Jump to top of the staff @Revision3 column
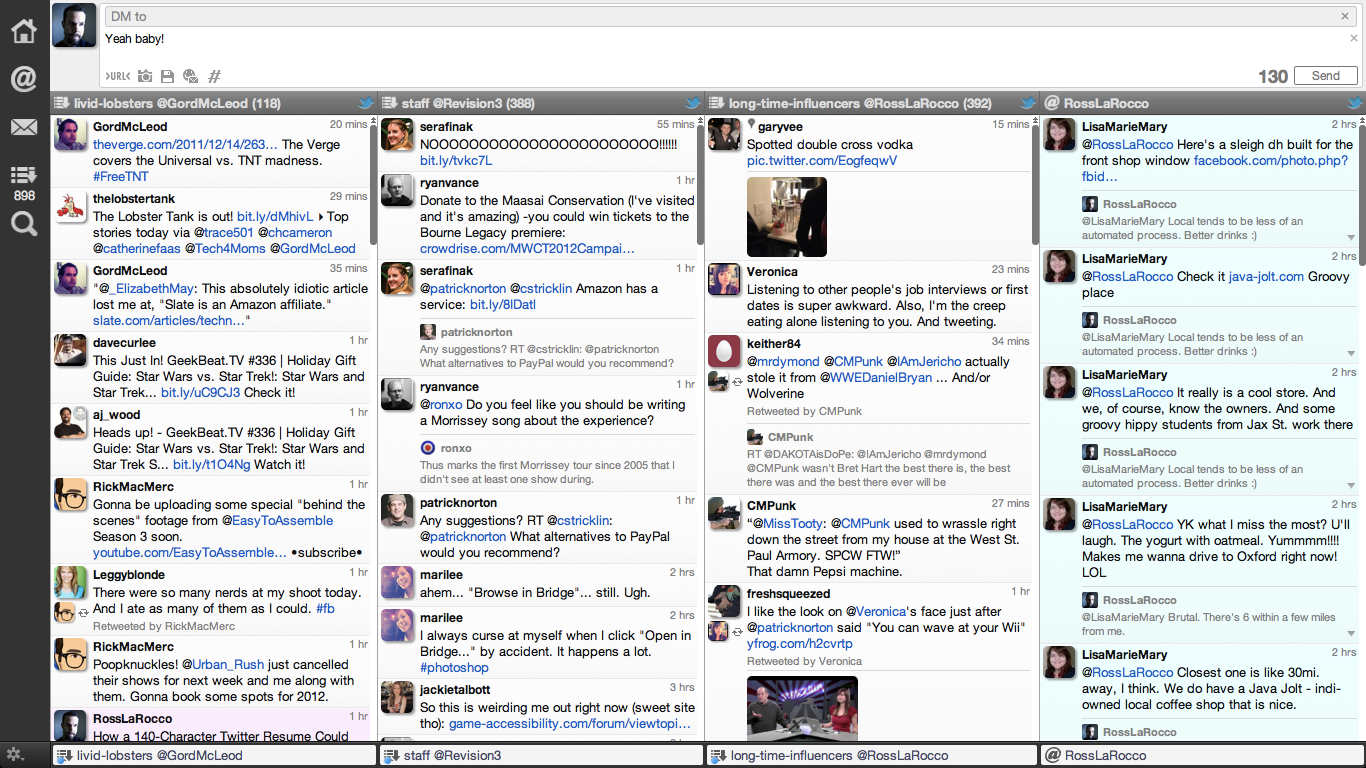This screenshot has width=1366, height=768. (701, 120)
